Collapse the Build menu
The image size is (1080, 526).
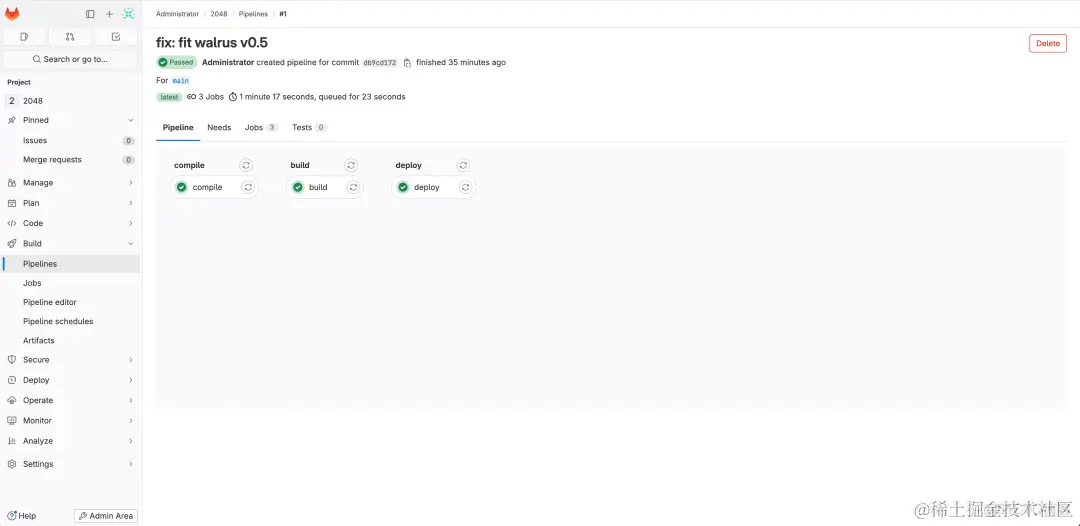click(x=70, y=243)
